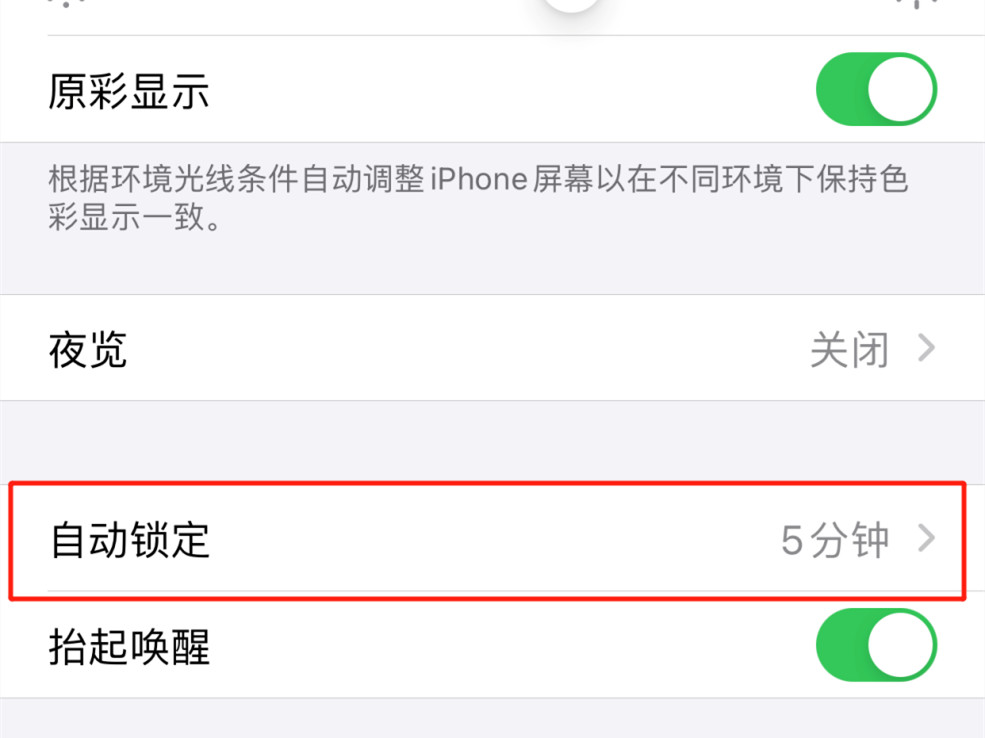The height and width of the screenshot is (738, 985).
Task: Expand 自动锁定 options with its chevron
Action: coord(927,538)
